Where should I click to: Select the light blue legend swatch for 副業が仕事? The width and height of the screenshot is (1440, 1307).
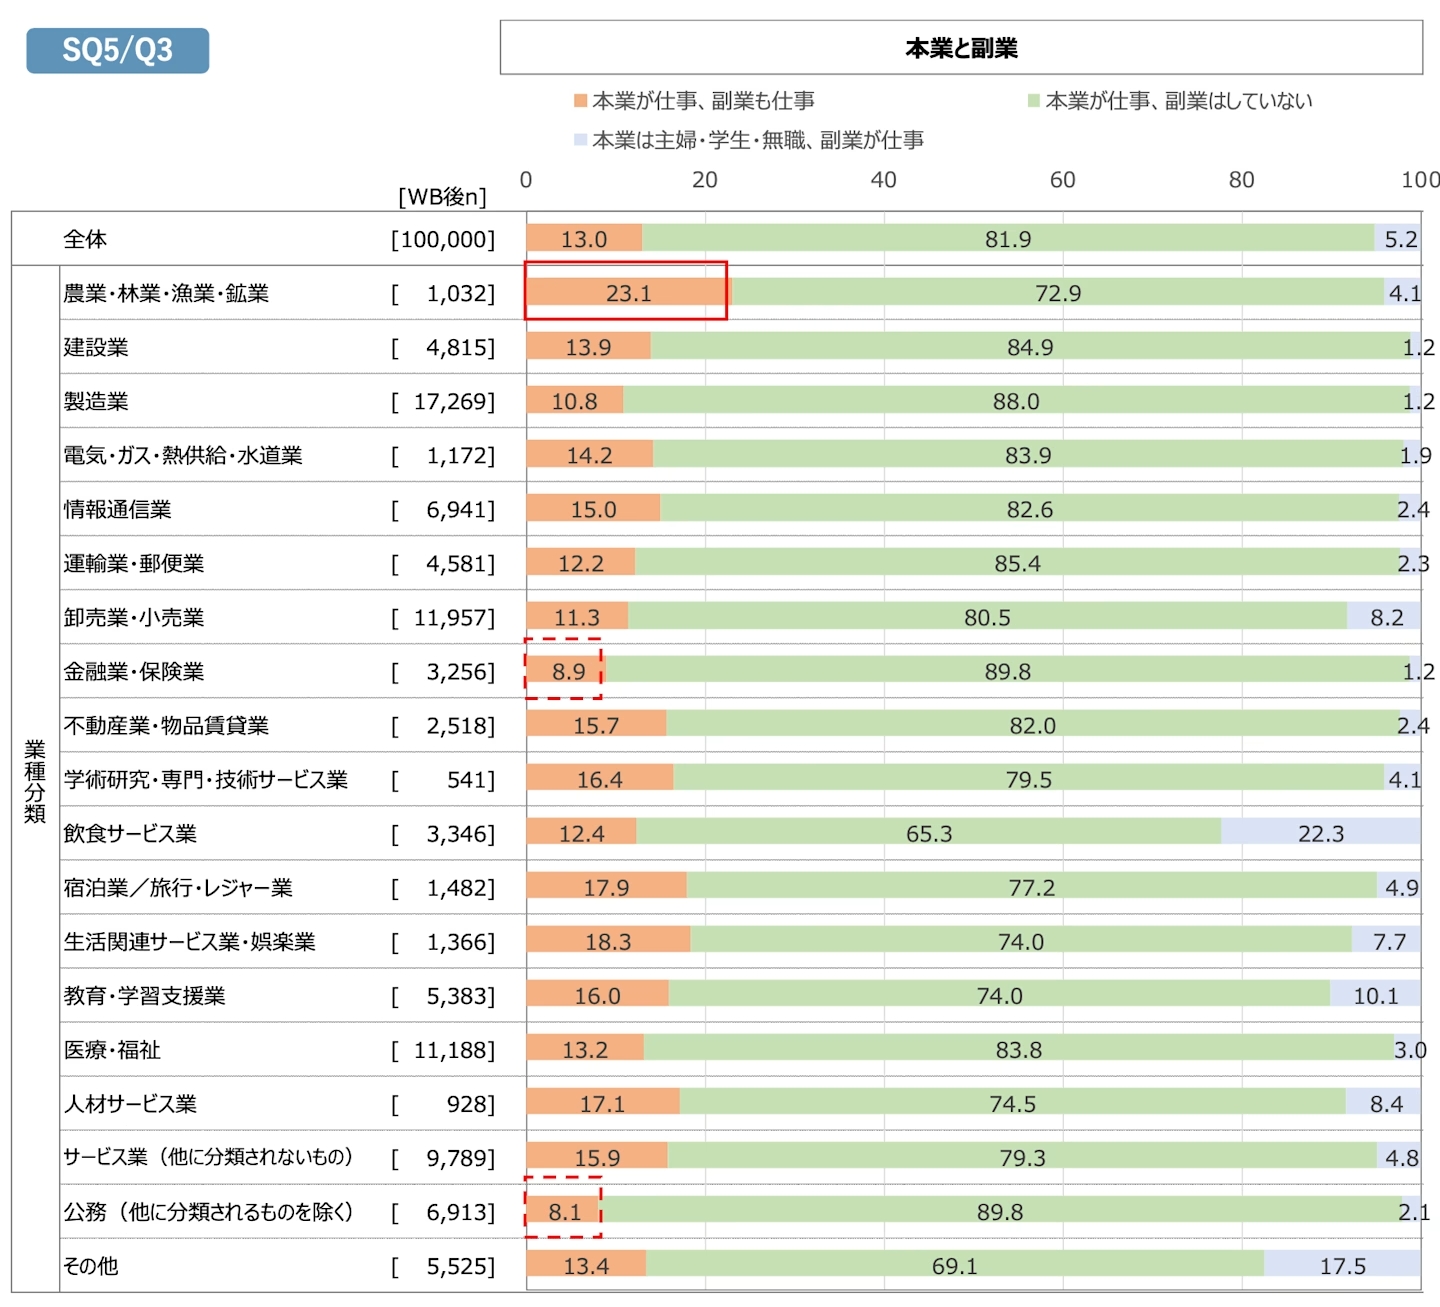[580, 140]
